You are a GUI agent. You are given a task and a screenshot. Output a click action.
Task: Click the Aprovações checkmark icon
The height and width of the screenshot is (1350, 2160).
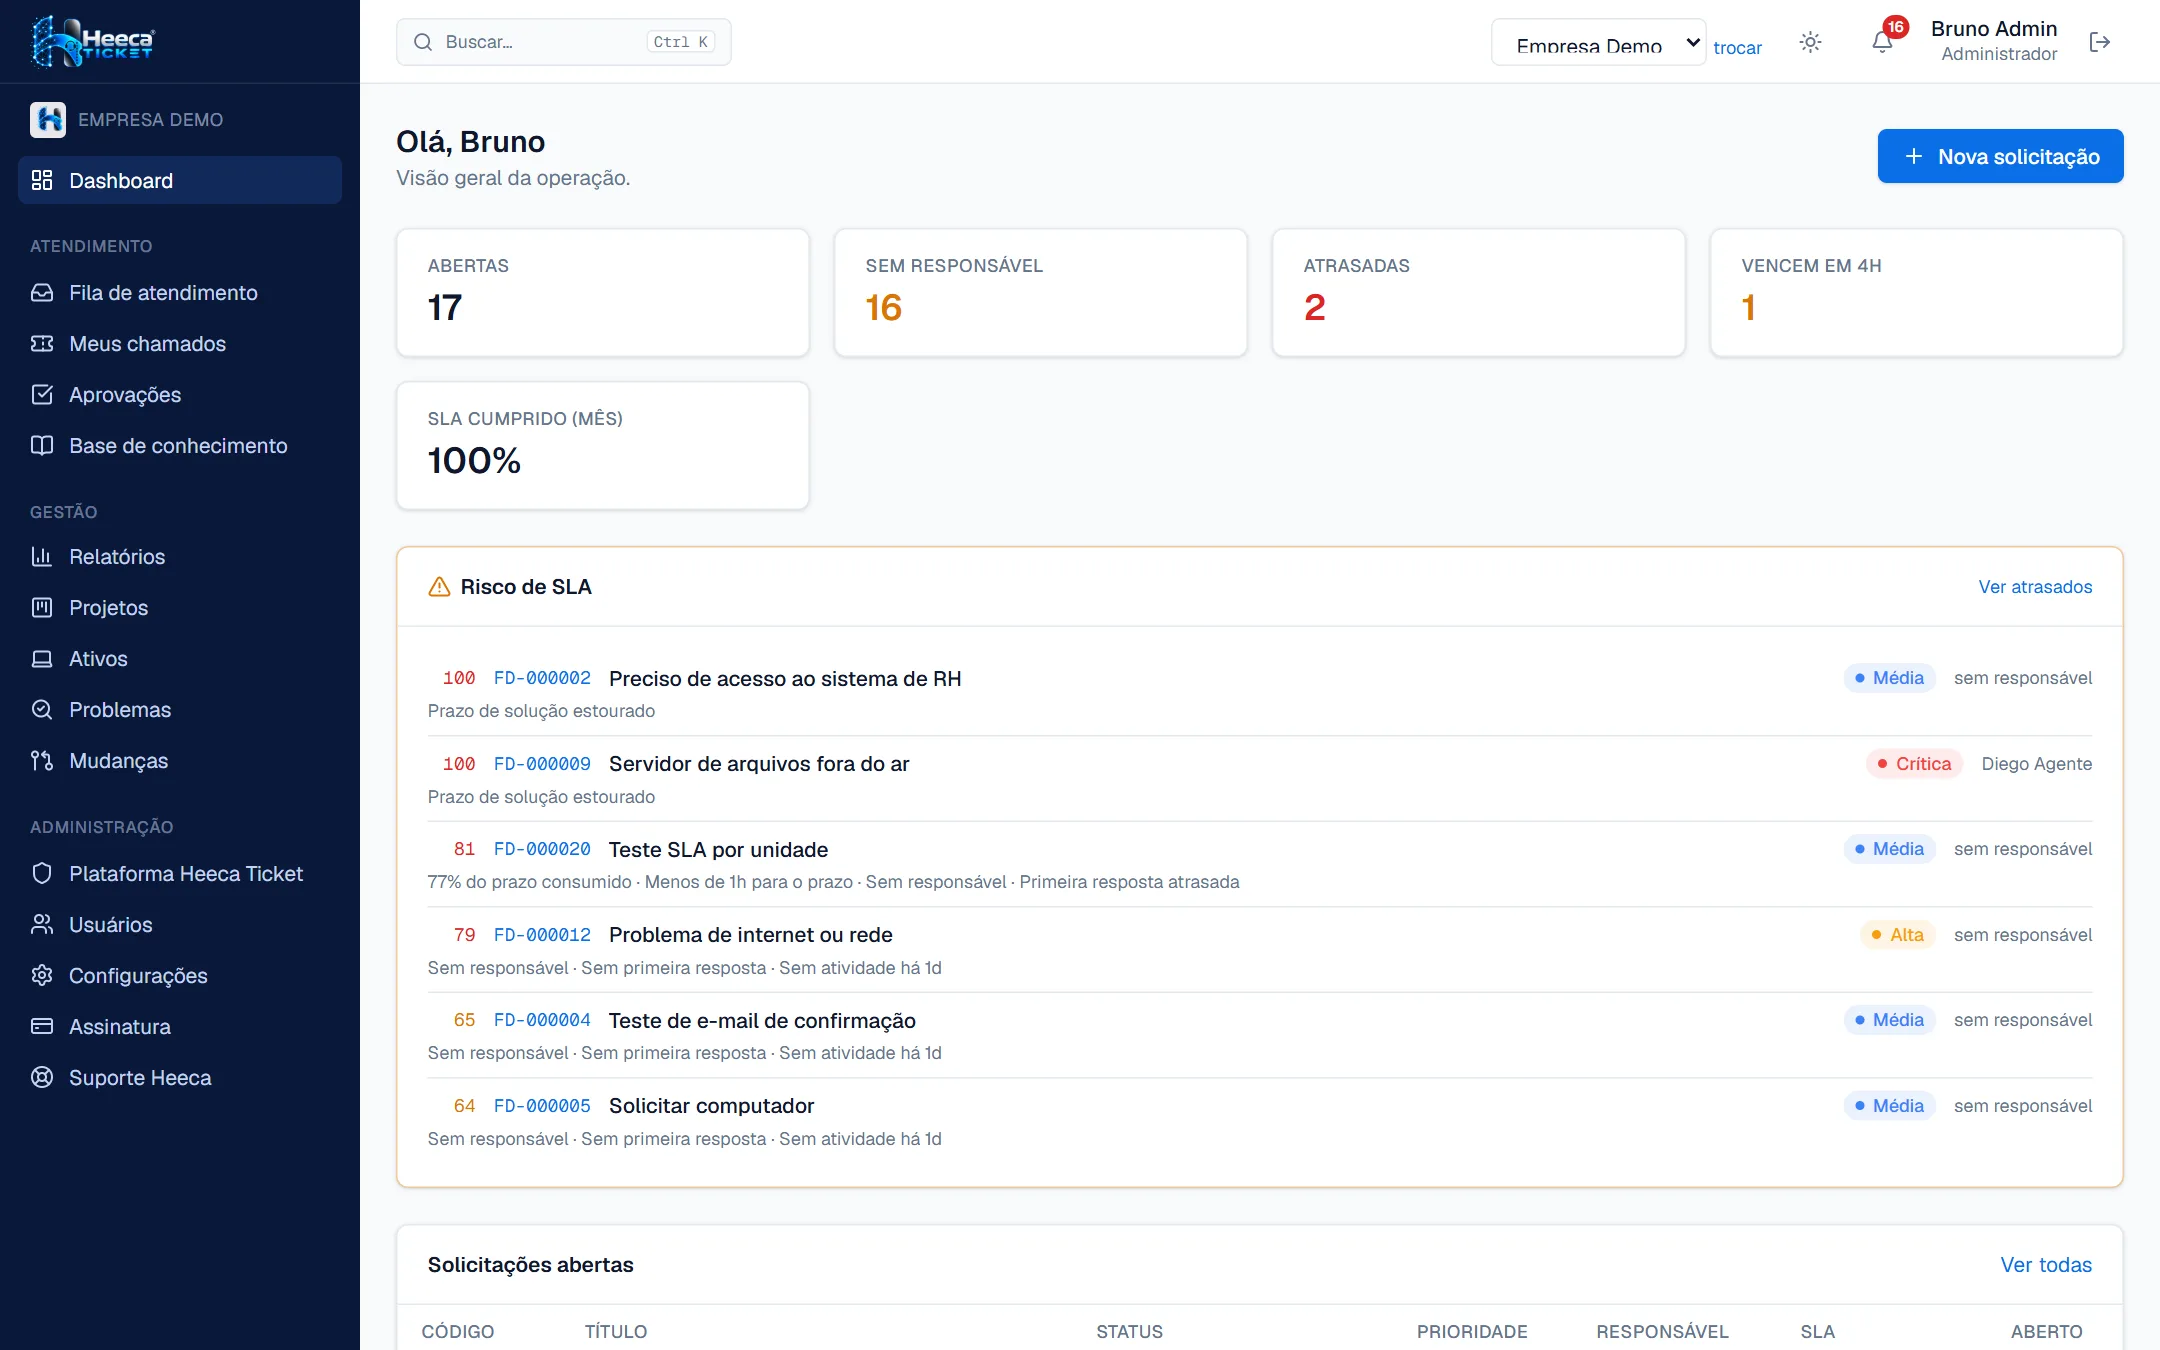(42, 394)
